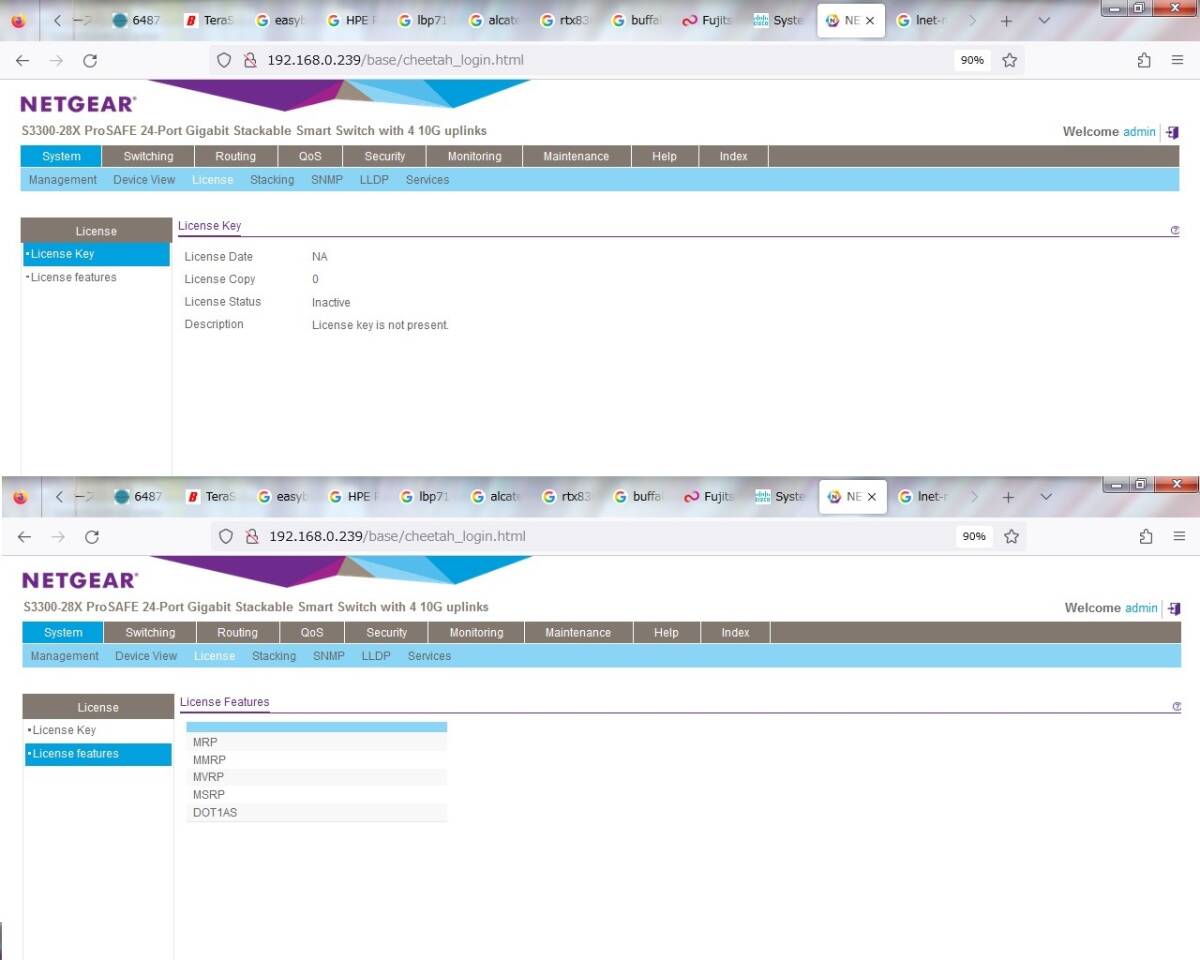Image resolution: width=1200 pixels, height=960 pixels.
Task: Open SNMP submenu on License Features page
Action: point(329,656)
